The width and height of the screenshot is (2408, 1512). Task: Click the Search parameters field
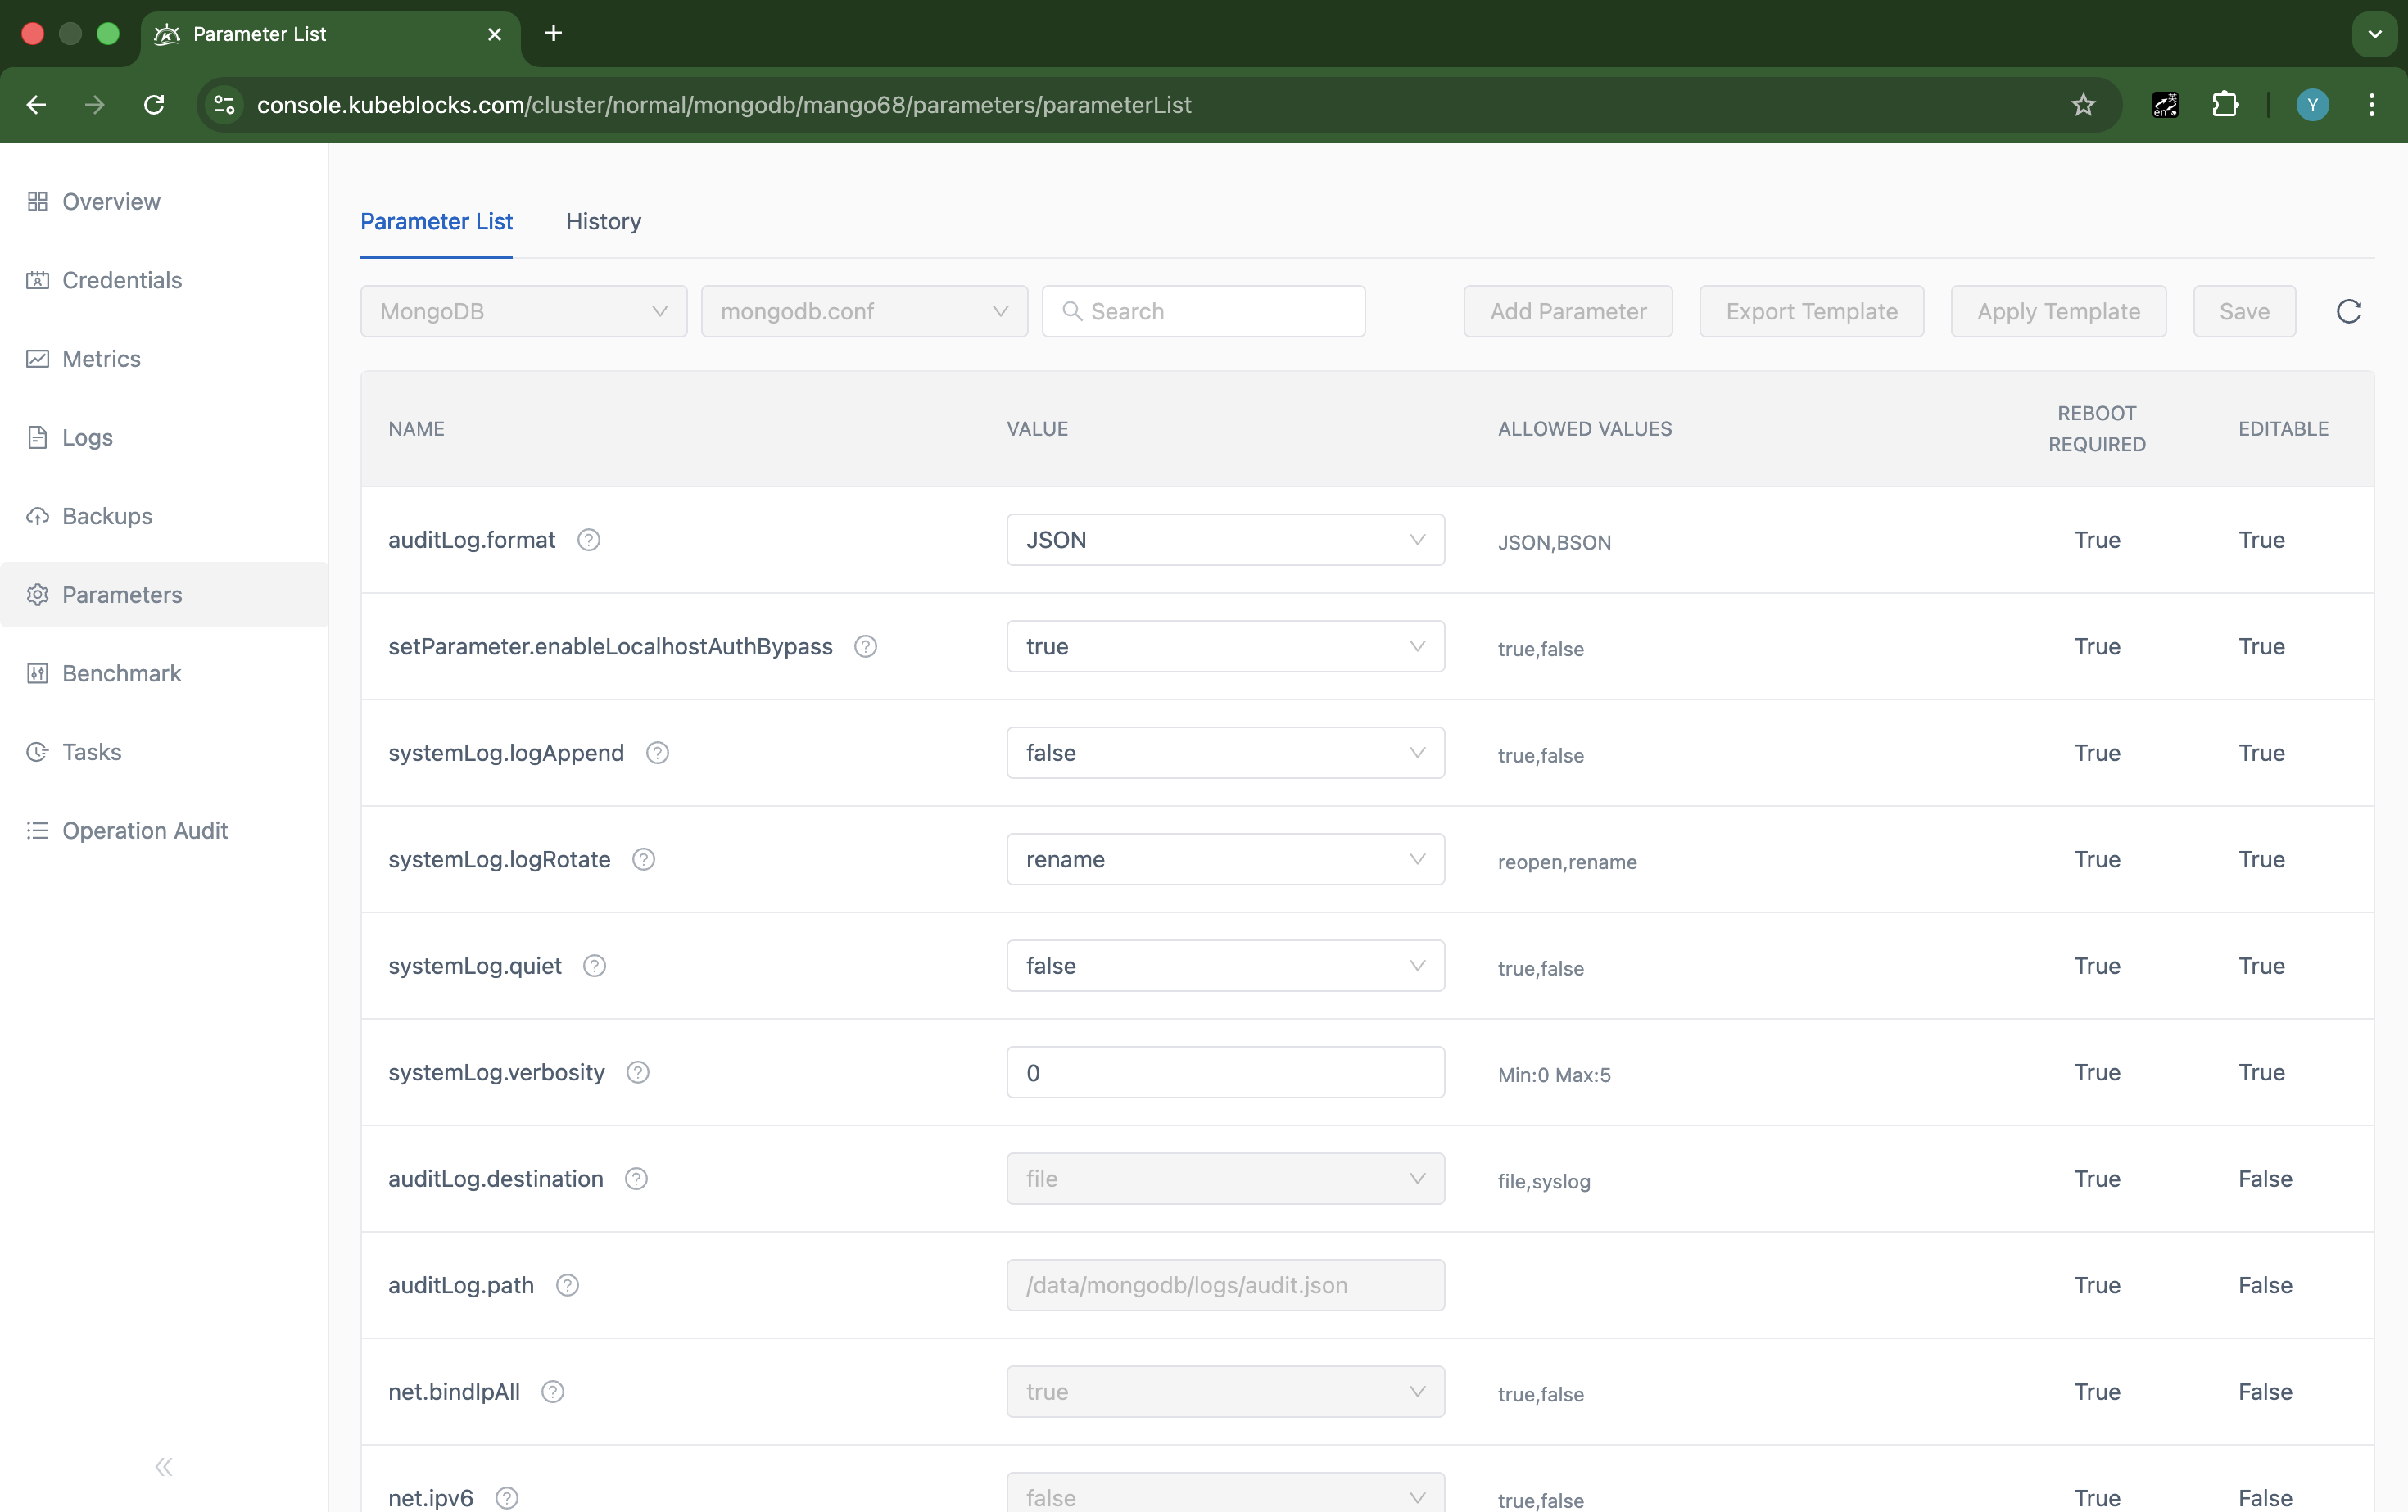[x=1203, y=311]
